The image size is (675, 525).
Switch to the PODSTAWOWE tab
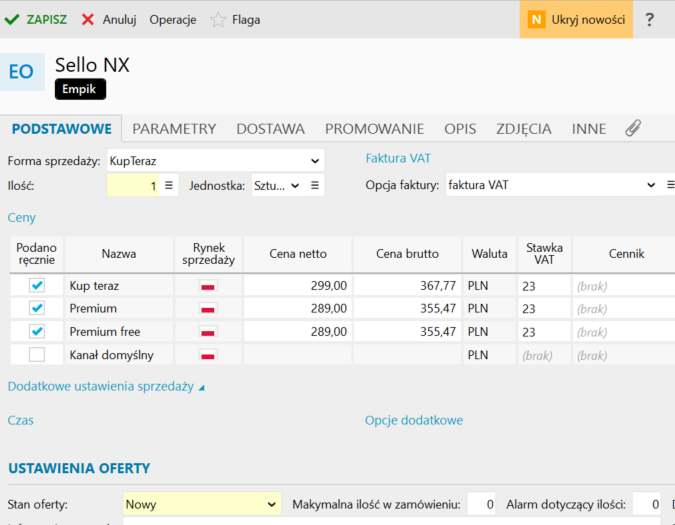[x=62, y=129]
